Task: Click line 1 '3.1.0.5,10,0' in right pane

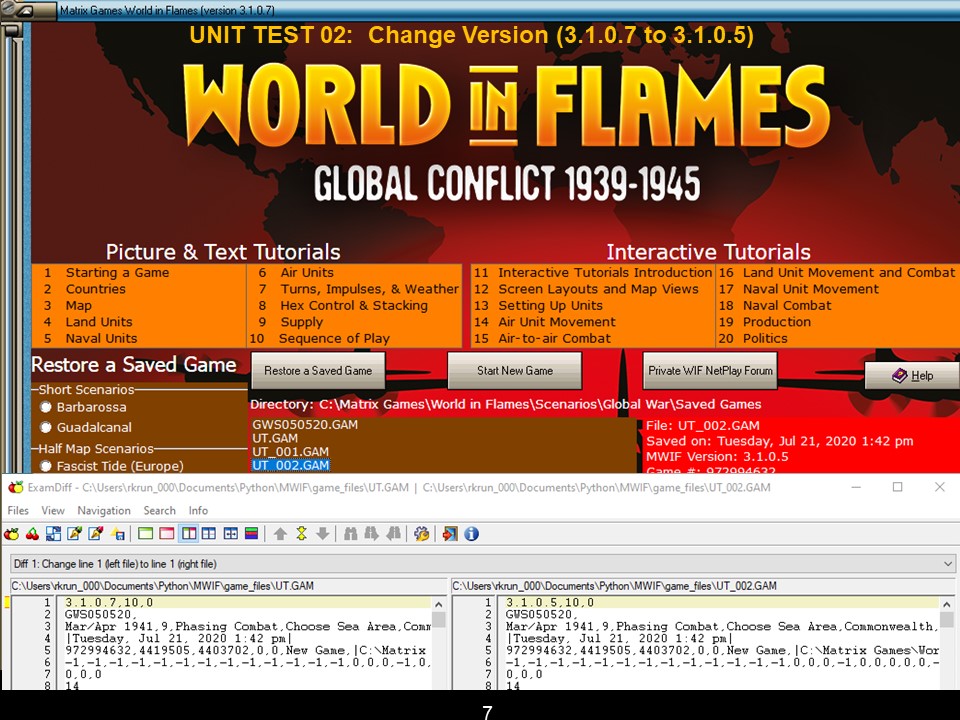Action: point(550,602)
